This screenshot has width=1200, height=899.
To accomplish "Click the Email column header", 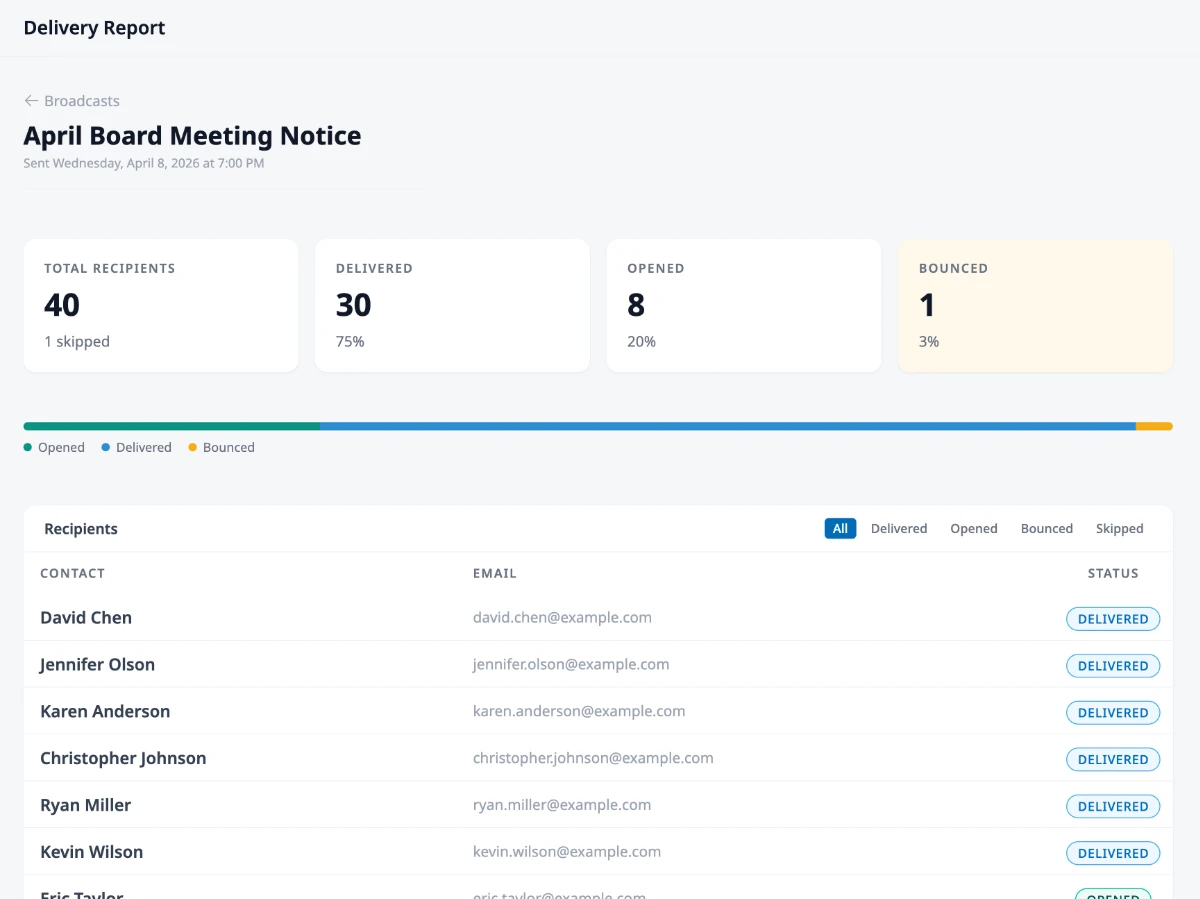I will (x=495, y=573).
